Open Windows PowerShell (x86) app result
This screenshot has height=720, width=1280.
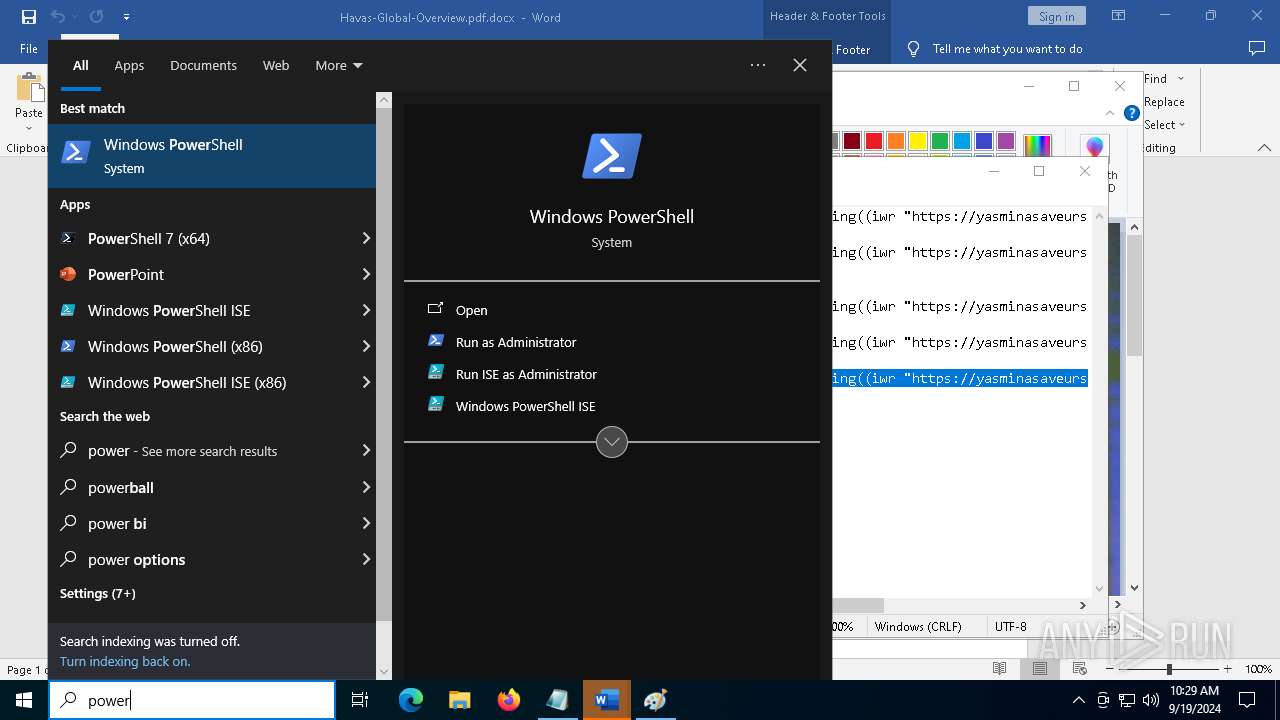point(203,346)
